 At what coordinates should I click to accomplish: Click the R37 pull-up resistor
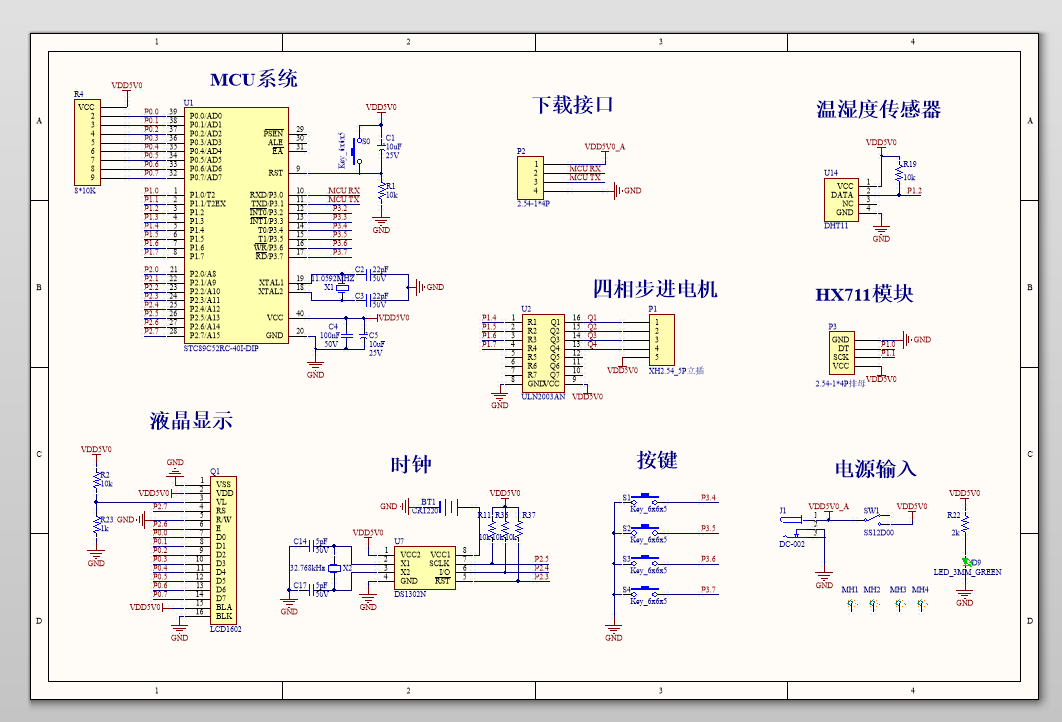(x=518, y=530)
